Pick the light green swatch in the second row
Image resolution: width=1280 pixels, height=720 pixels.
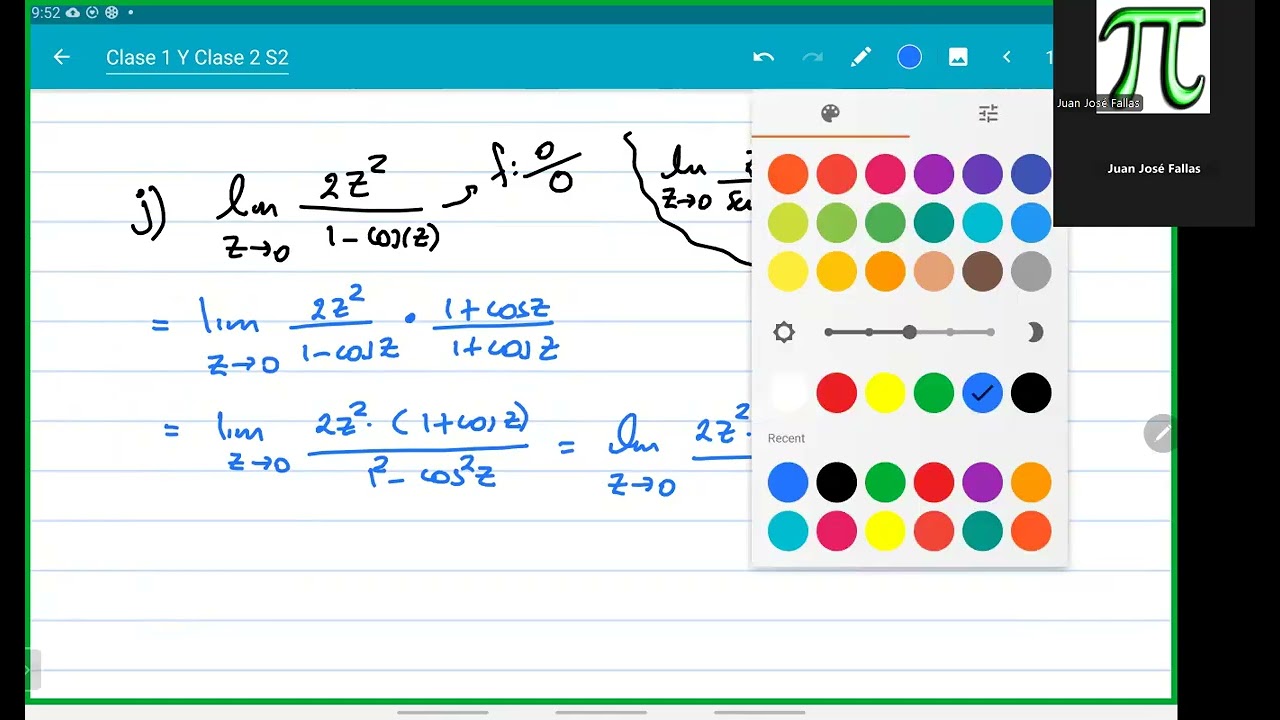837,223
